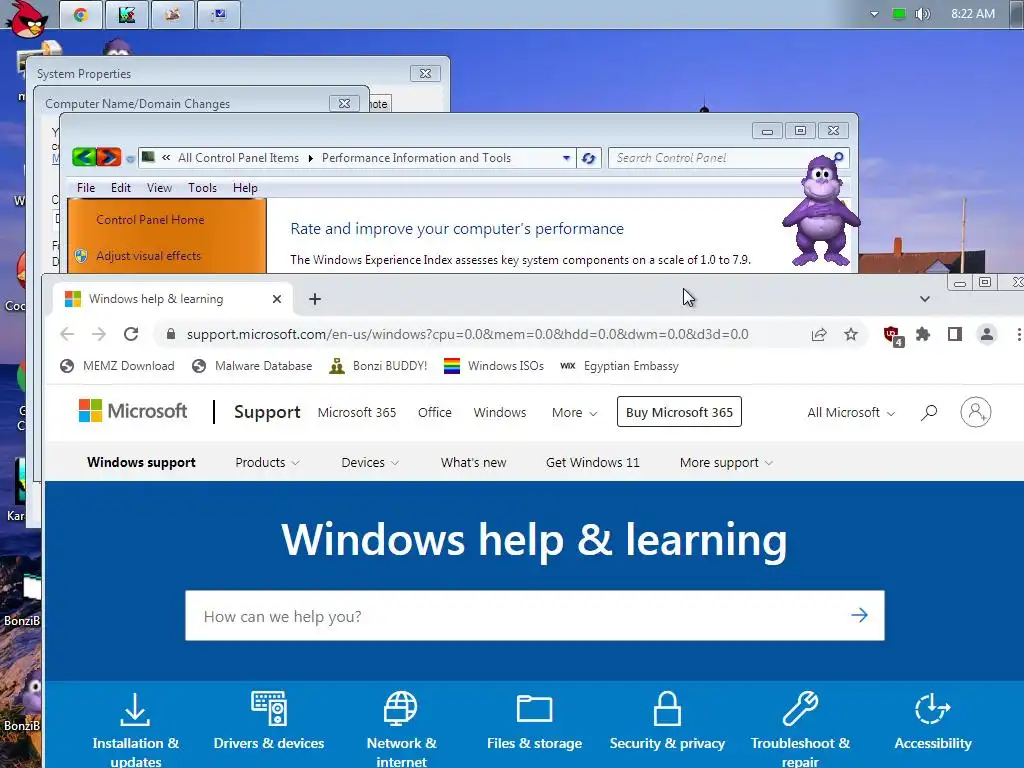Toggle Chrome side panel icon
The image size is (1024, 768).
tap(955, 334)
